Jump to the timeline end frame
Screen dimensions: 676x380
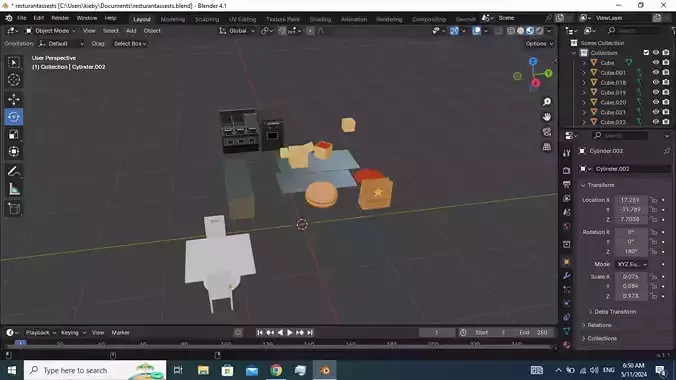click(x=310, y=333)
